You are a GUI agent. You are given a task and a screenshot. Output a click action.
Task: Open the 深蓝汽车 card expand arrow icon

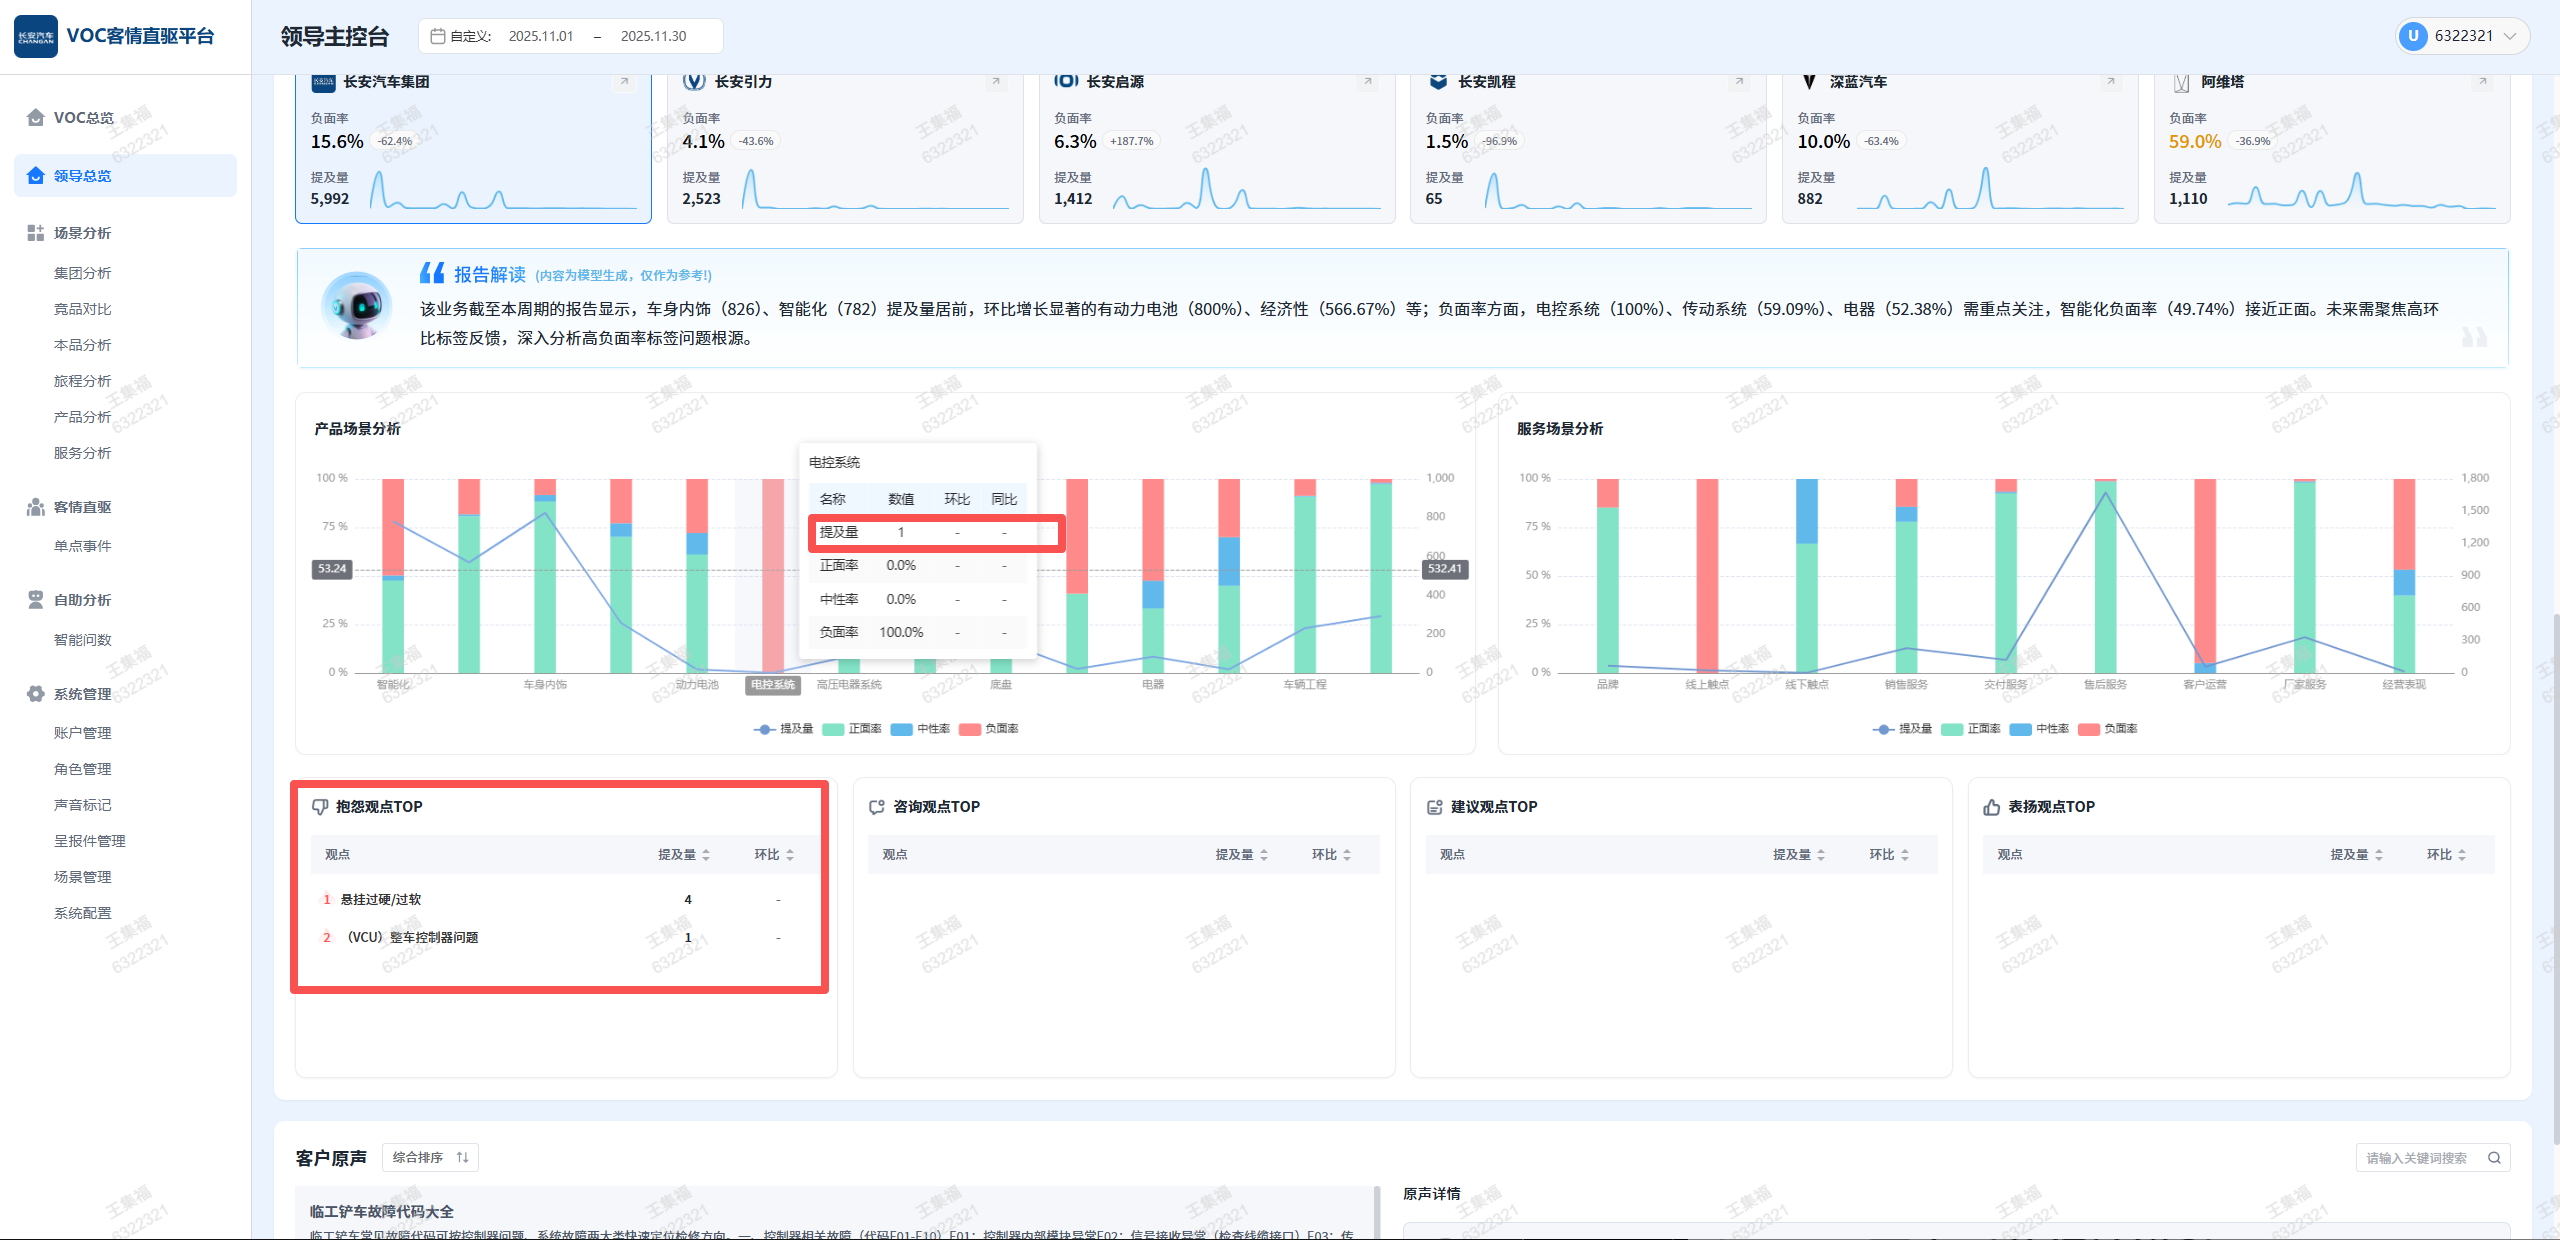[2111, 82]
